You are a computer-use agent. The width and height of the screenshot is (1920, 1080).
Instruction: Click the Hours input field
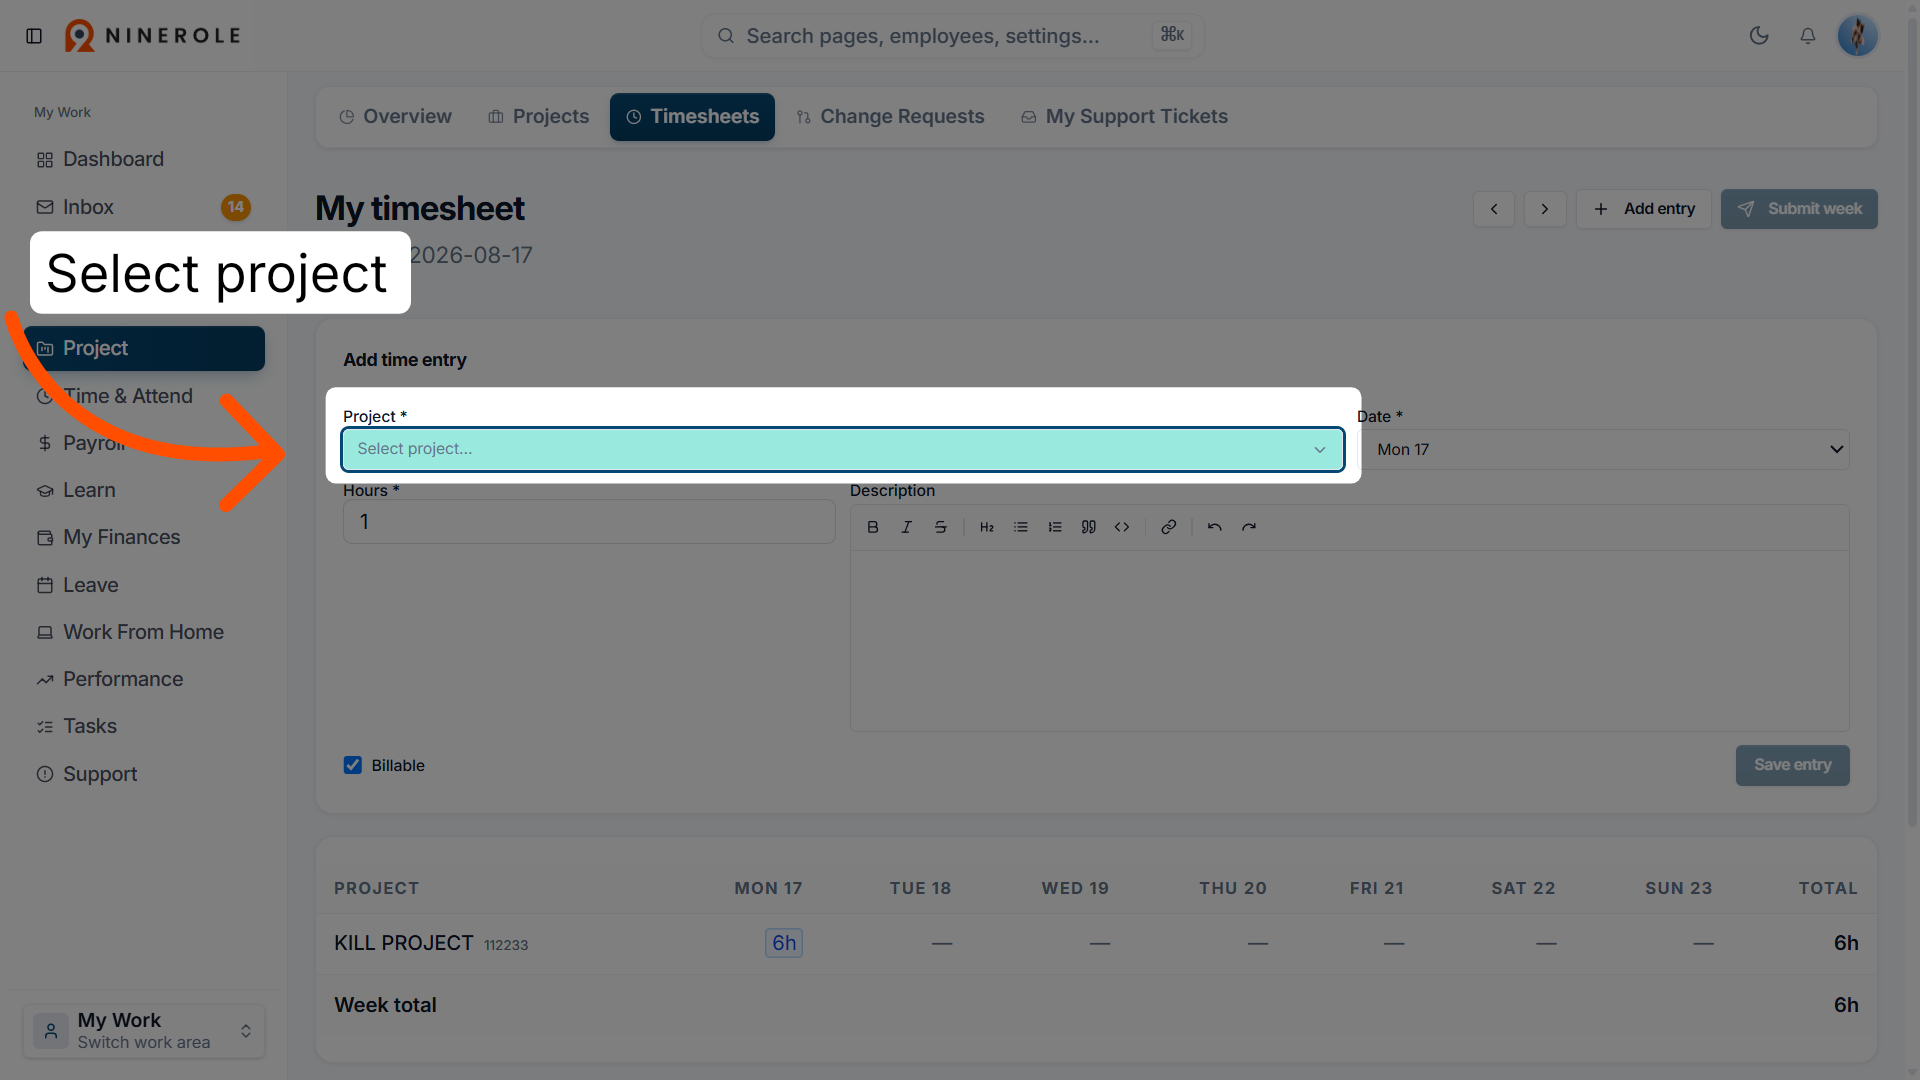click(x=589, y=522)
